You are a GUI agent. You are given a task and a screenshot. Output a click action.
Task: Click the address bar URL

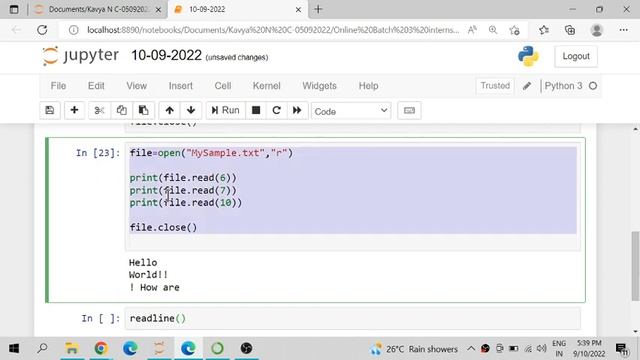coord(273,30)
